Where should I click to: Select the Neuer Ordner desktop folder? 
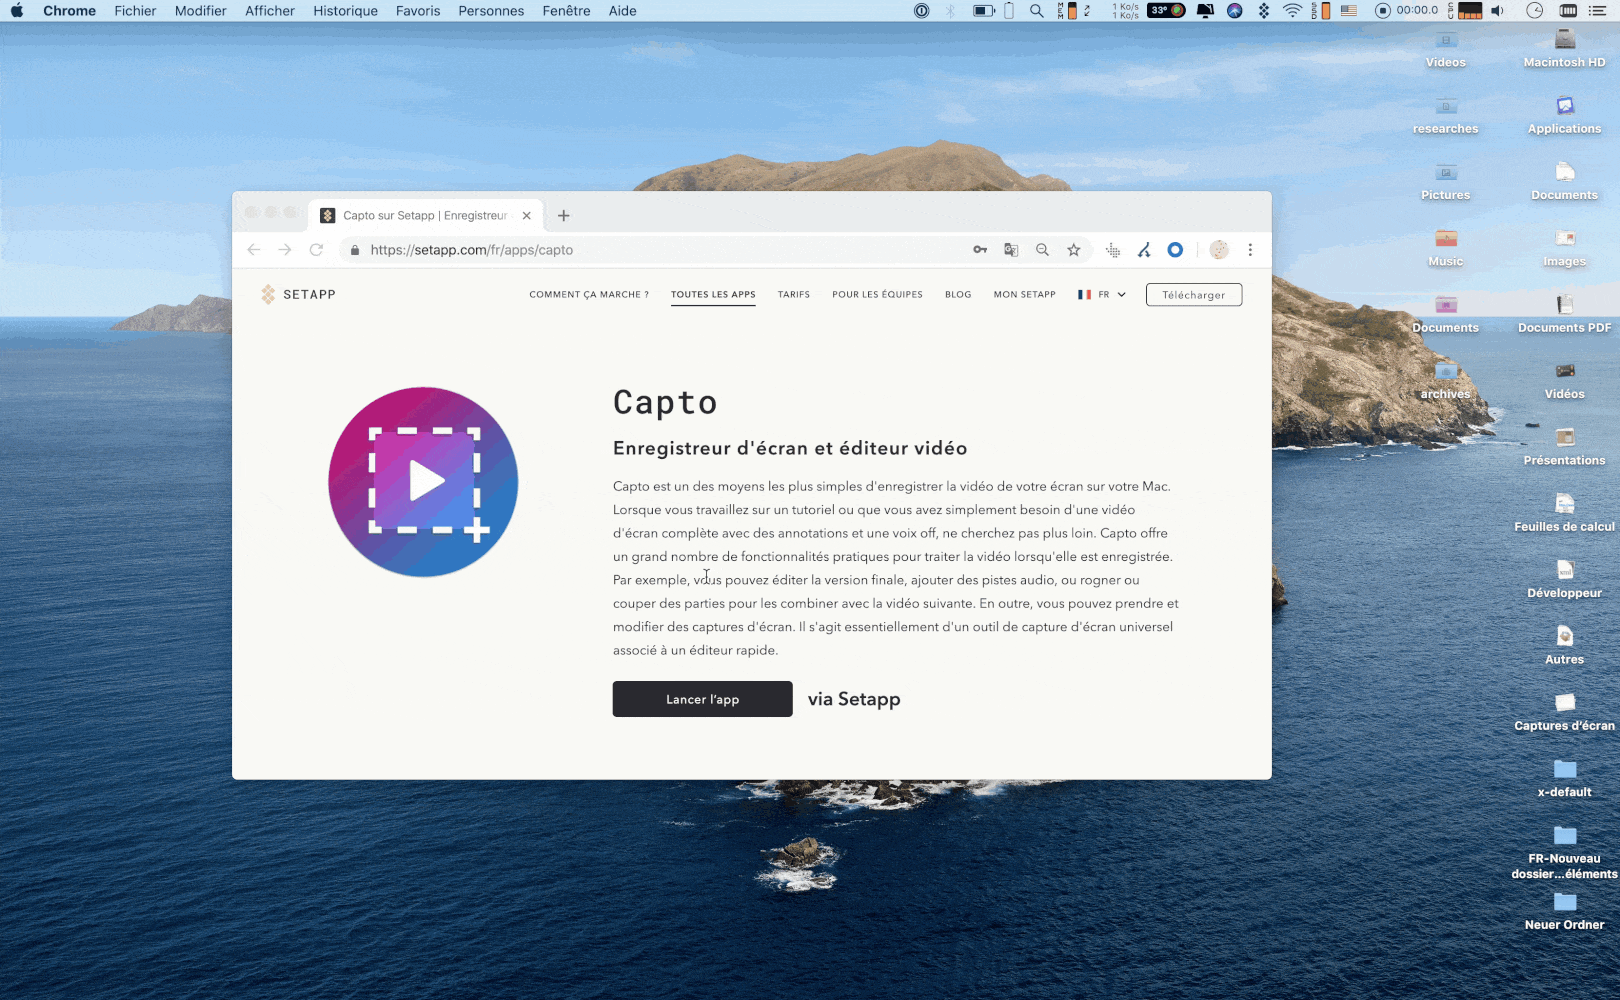point(1565,911)
